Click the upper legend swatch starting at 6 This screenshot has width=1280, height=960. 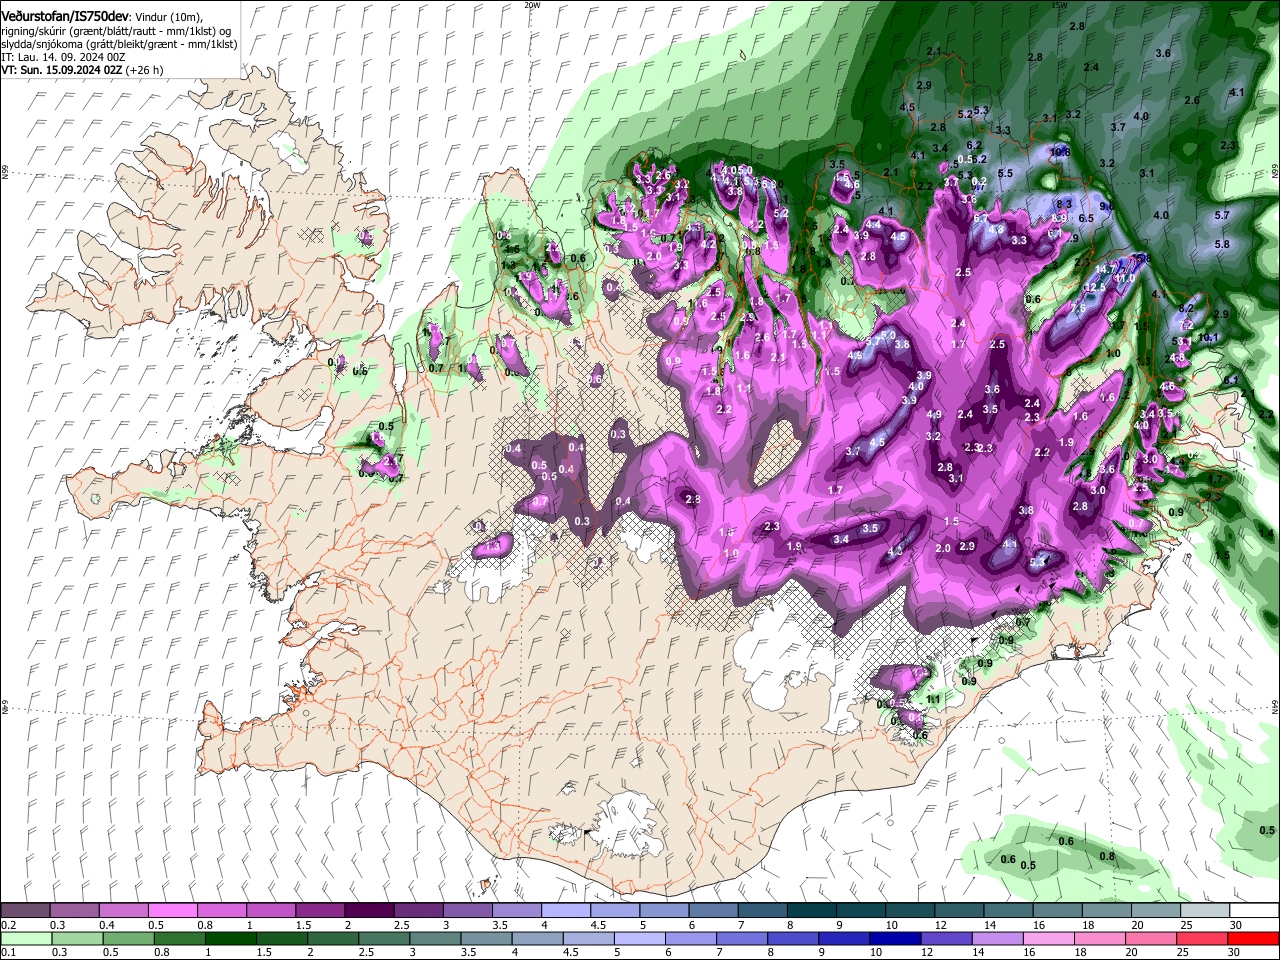point(712,911)
